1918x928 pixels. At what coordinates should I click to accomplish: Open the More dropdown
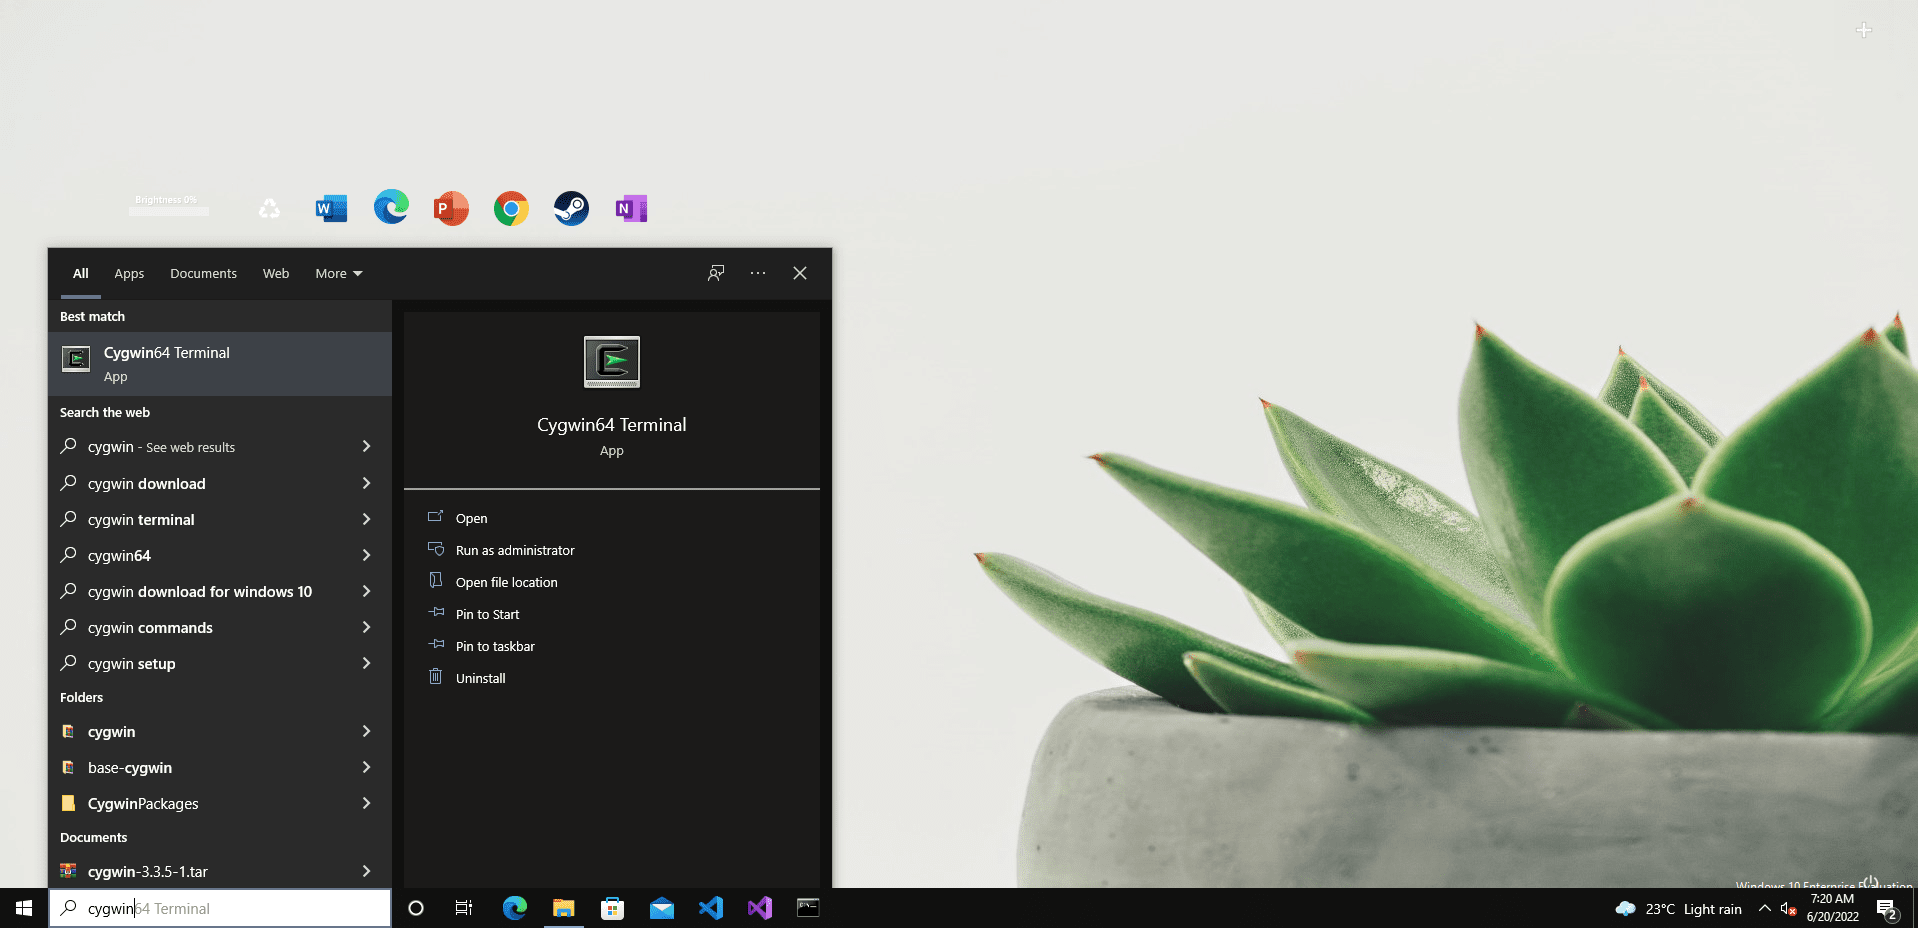(339, 273)
